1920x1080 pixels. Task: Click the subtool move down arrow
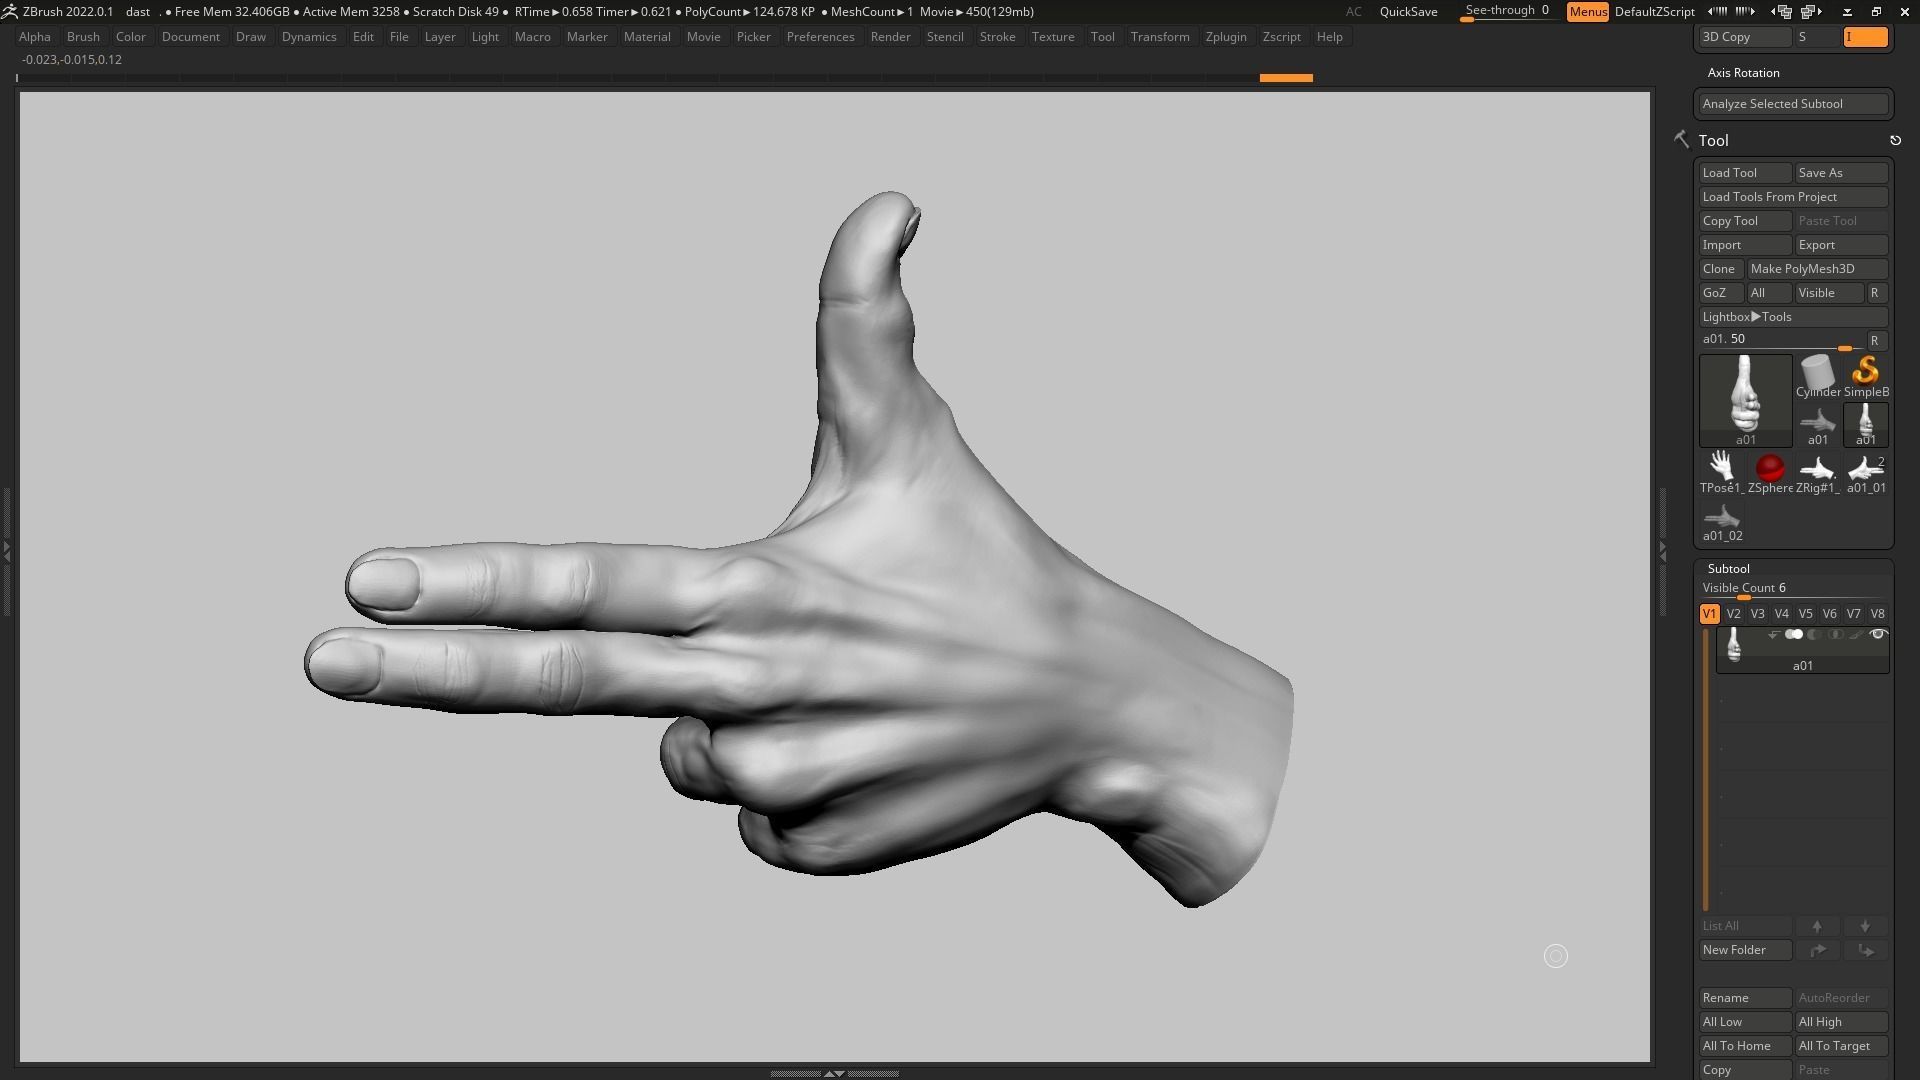coord(1865,926)
